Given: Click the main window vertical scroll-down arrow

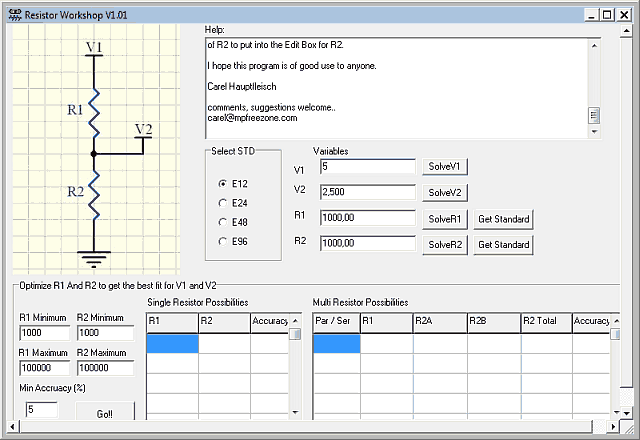Looking at the screenshot, I should click(626, 413).
